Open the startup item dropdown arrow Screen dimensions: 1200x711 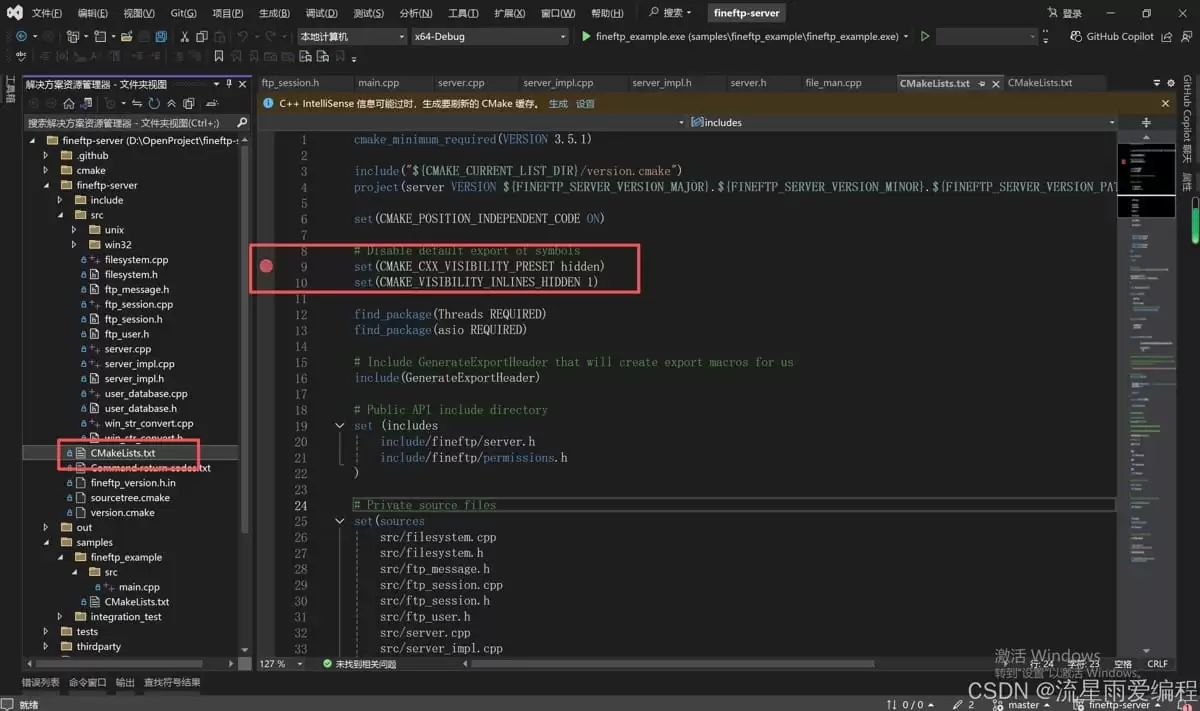point(906,36)
